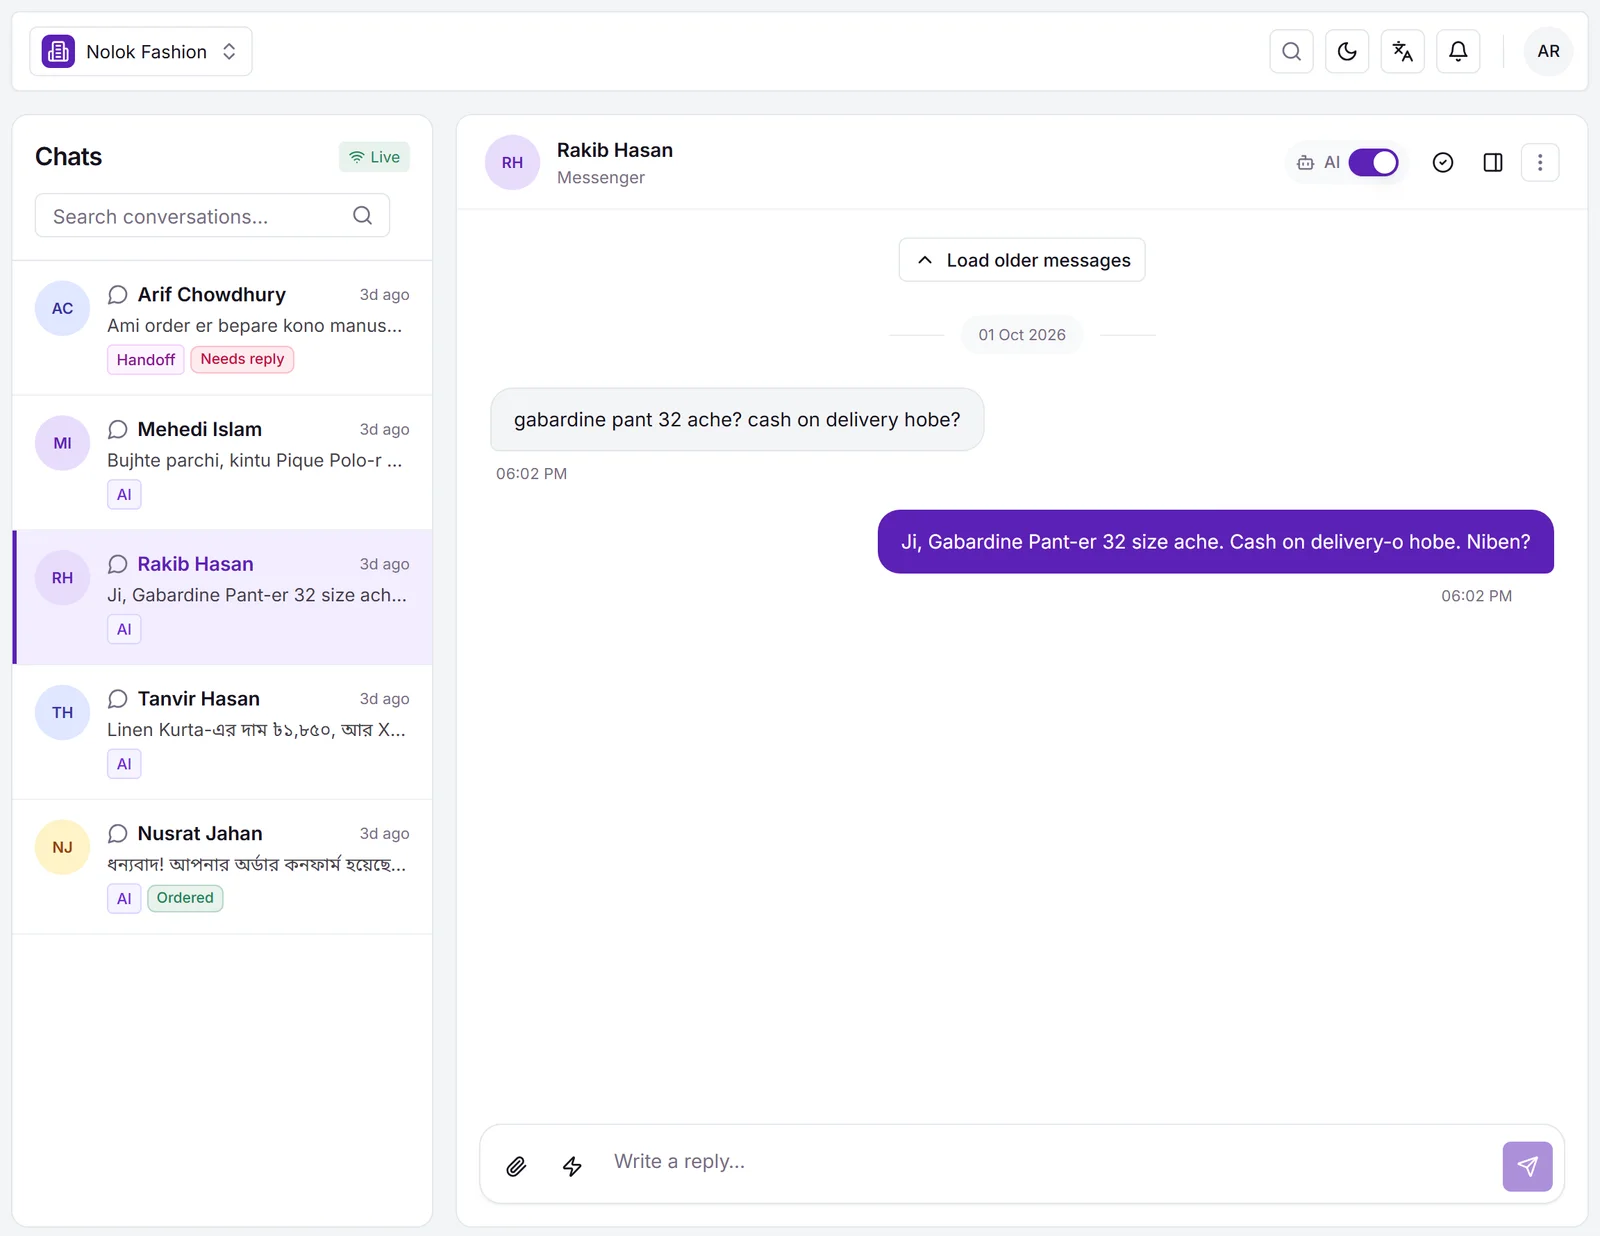Click the Nolok Fashion store logo icon
This screenshot has height=1236, width=1600.
pos(58,51)
